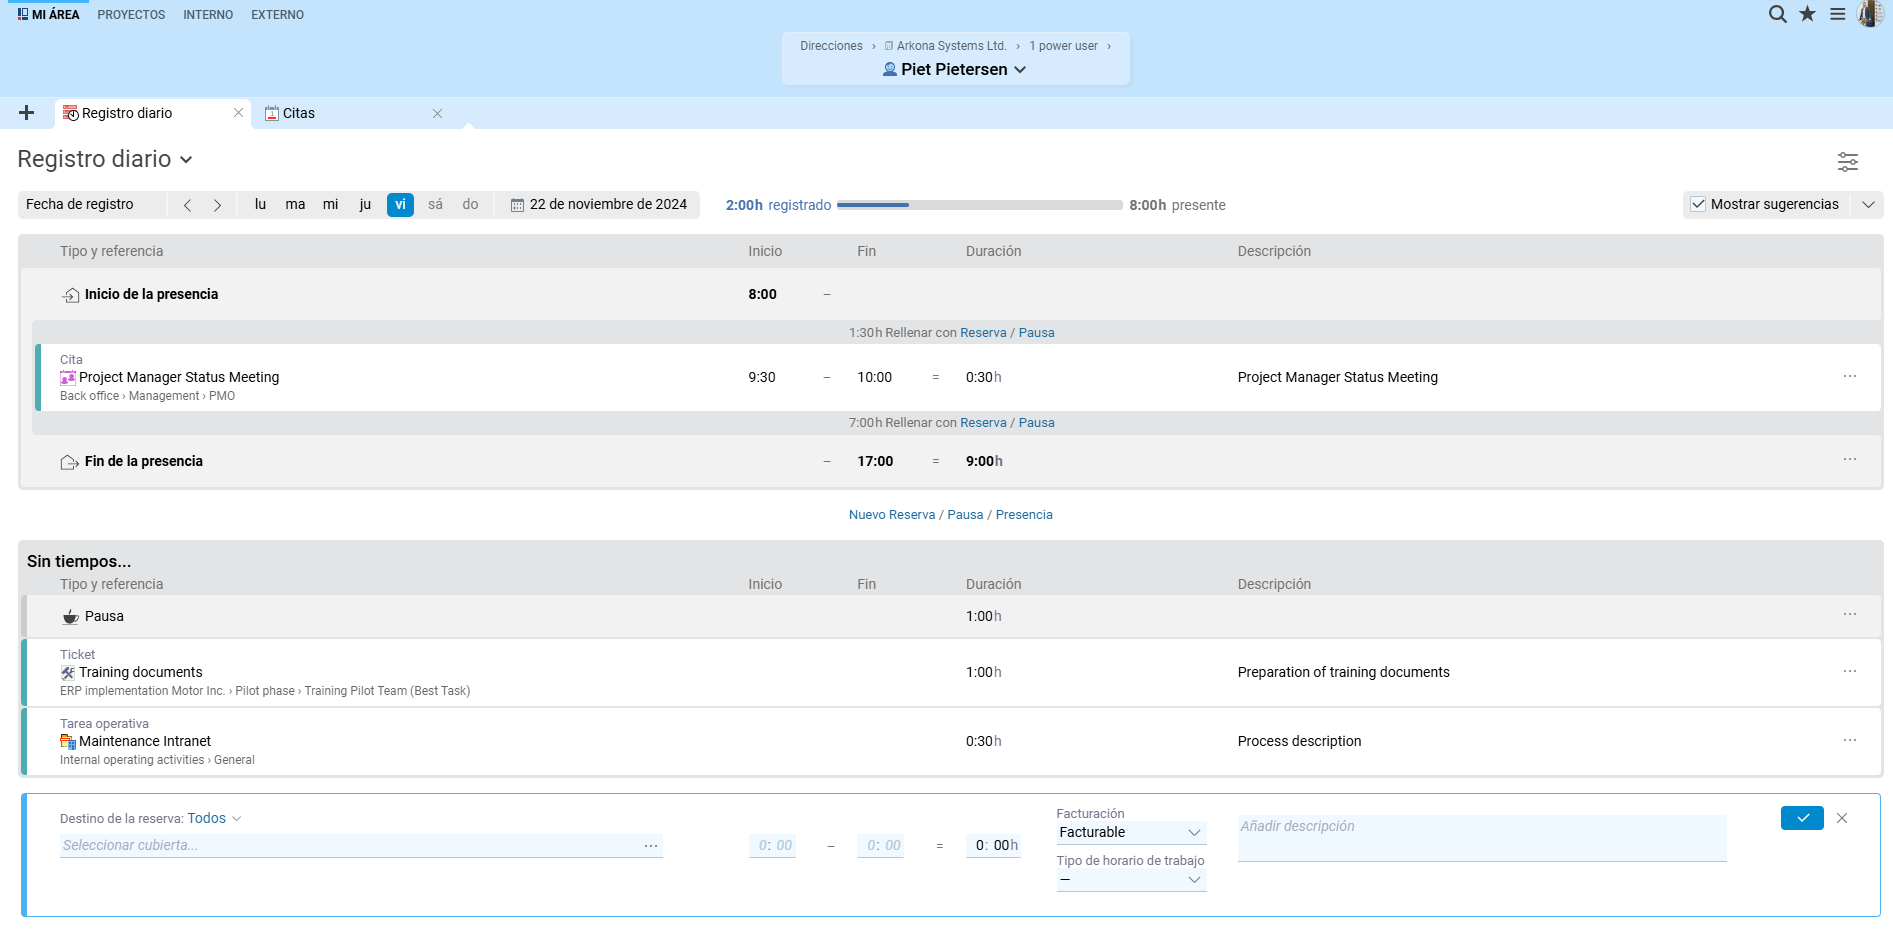This screenshot has width=1893, height=944.
Task: Click 1 power user breadcrumb
Action: click(1063, 46)
